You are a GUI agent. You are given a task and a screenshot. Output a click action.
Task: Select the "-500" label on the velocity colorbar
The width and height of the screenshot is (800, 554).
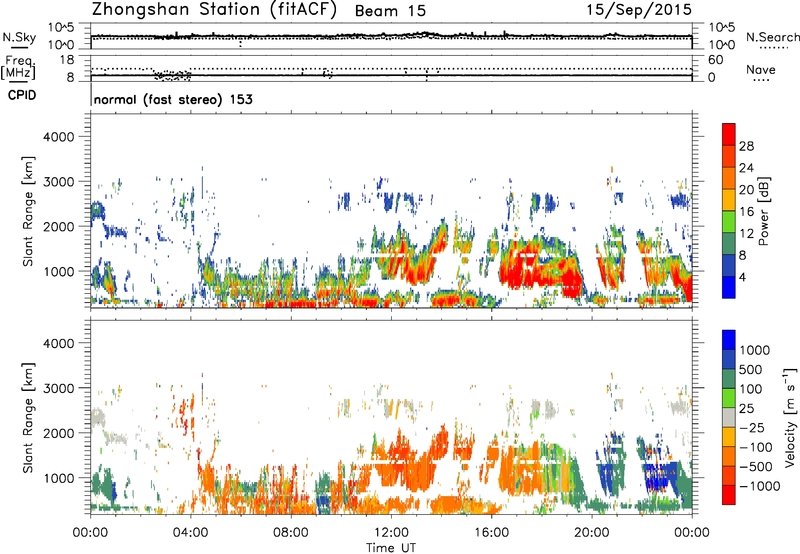(x=756, y=467)
